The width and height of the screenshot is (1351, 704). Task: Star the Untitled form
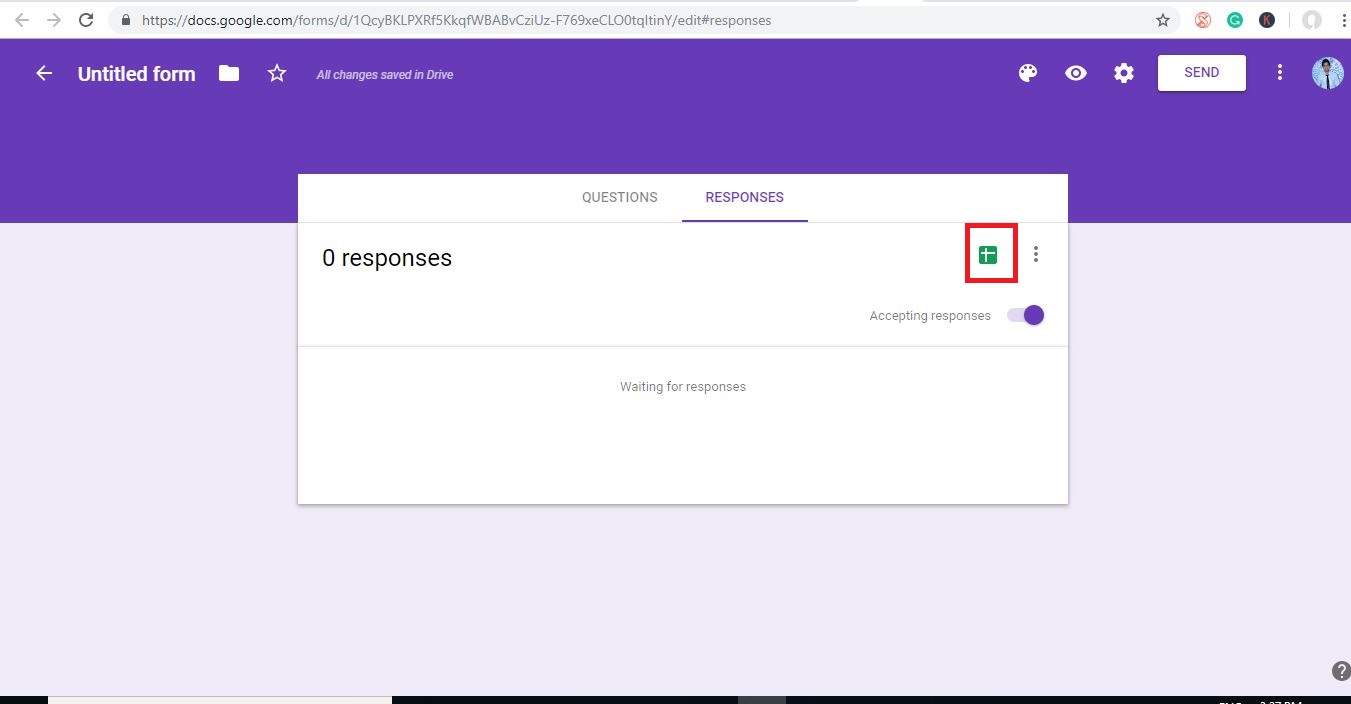(277, 73)
